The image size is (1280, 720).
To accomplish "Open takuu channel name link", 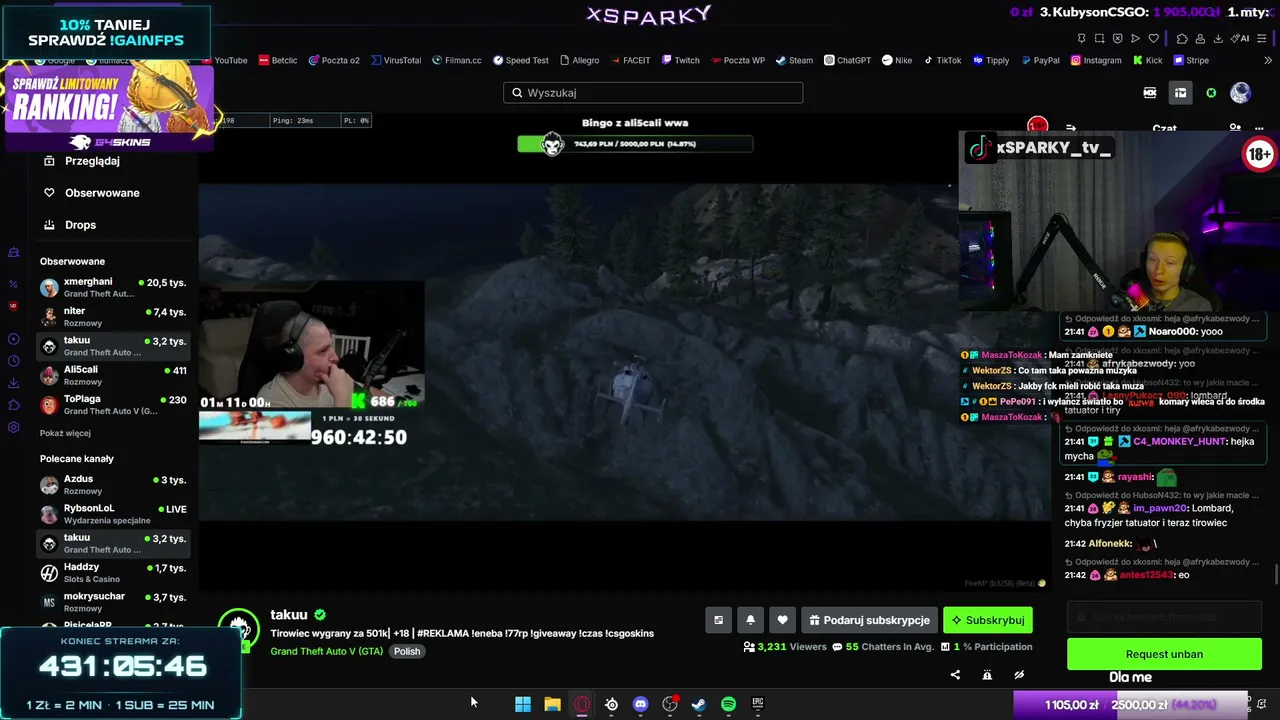I will click(x=289, y=615).
